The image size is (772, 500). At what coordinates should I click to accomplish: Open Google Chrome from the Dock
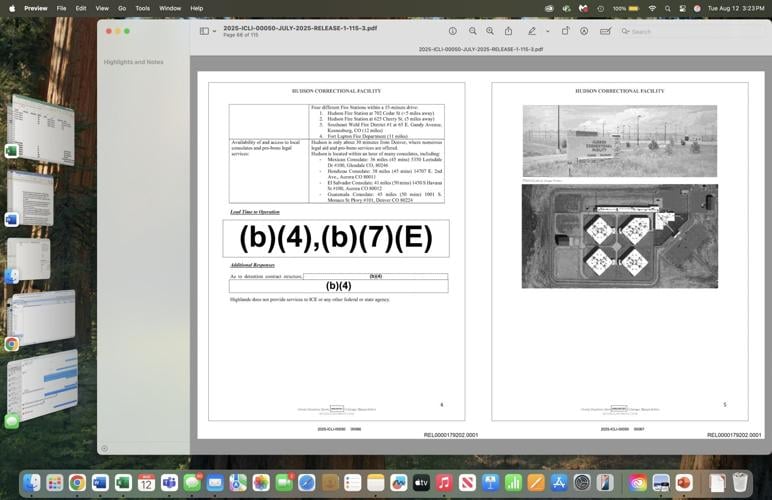(x=77, y=483)
